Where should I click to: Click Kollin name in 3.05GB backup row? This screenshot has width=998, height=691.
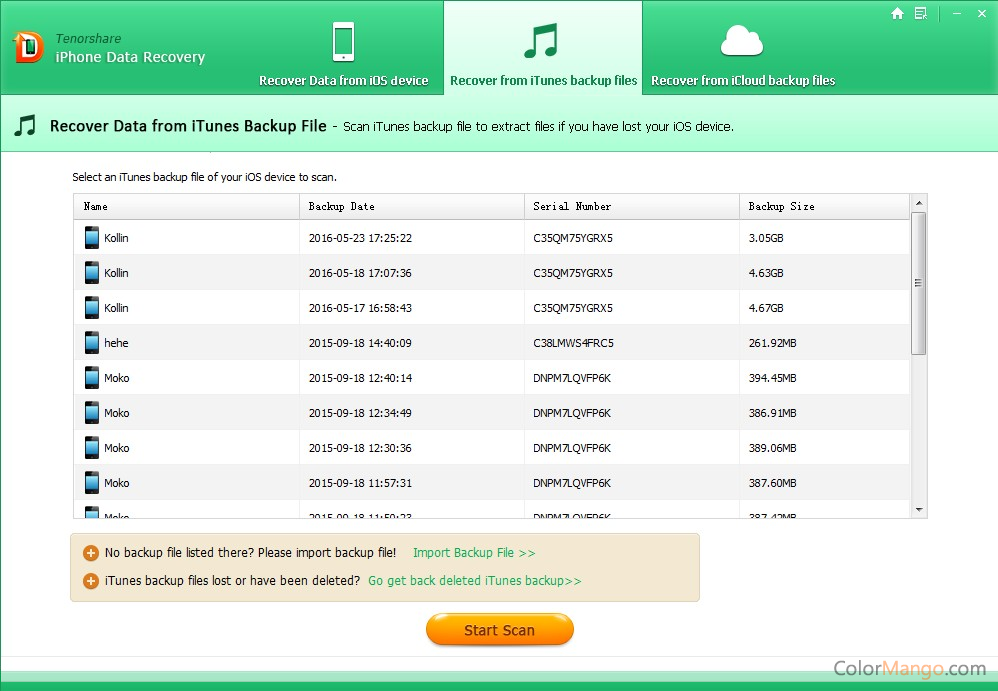(x=116, y=238)
